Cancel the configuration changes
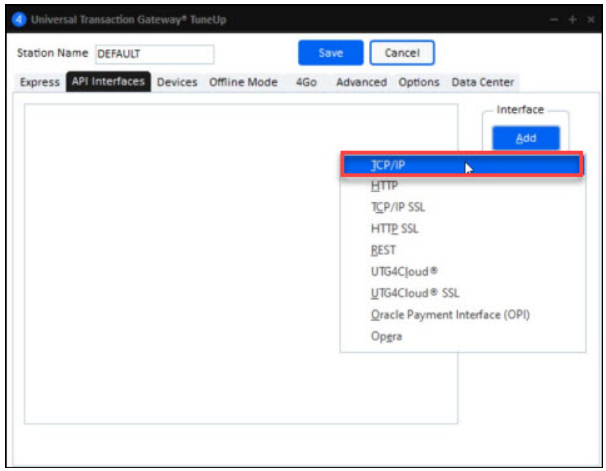This screenshot has width=606, height=471. [402, 53]
